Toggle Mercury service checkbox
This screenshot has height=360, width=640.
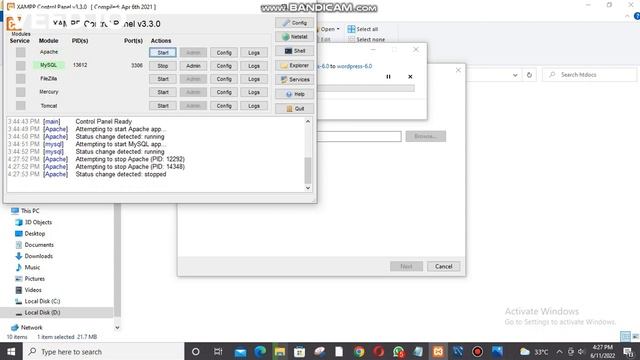pyautogui.click(x=20, y=92)
